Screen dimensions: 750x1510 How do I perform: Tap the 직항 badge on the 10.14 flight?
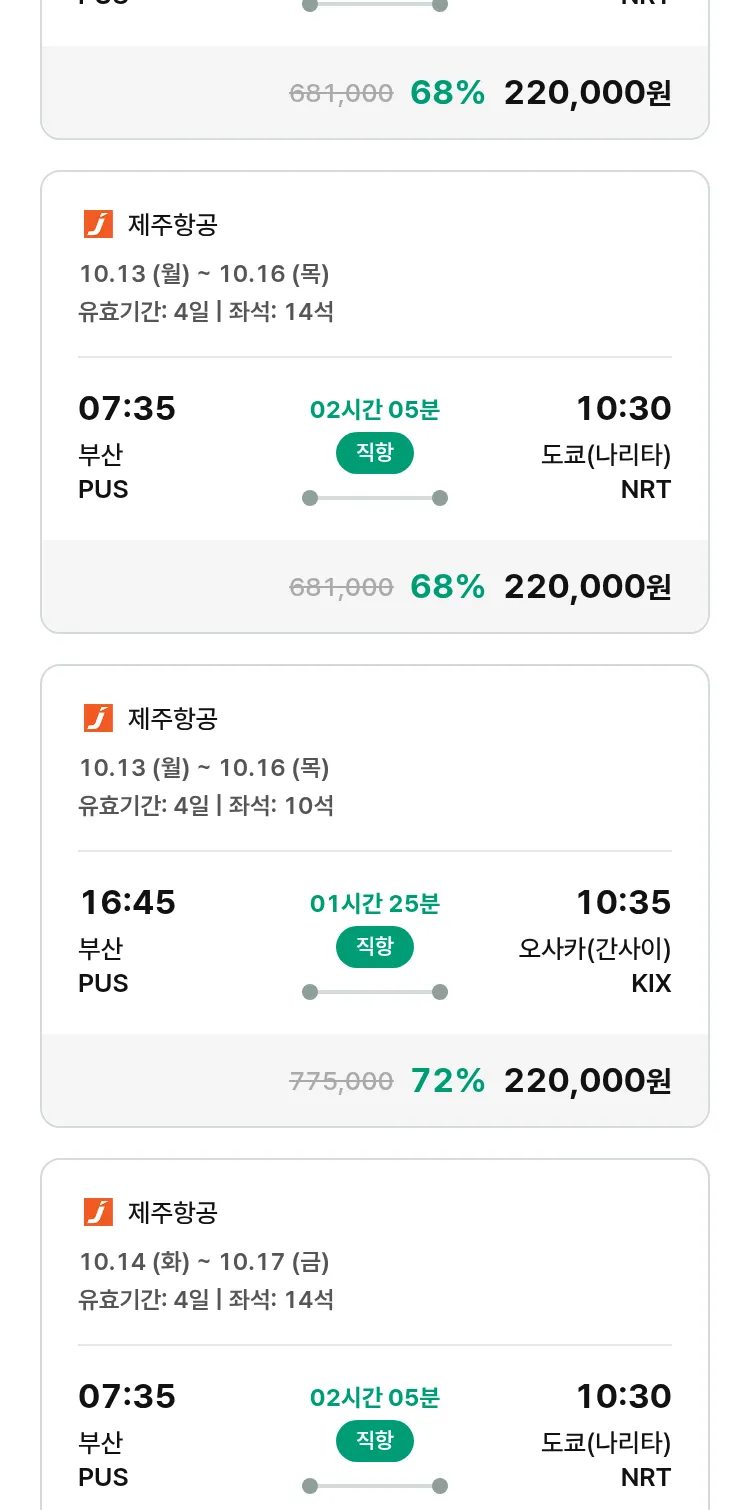click(375, 1441)
